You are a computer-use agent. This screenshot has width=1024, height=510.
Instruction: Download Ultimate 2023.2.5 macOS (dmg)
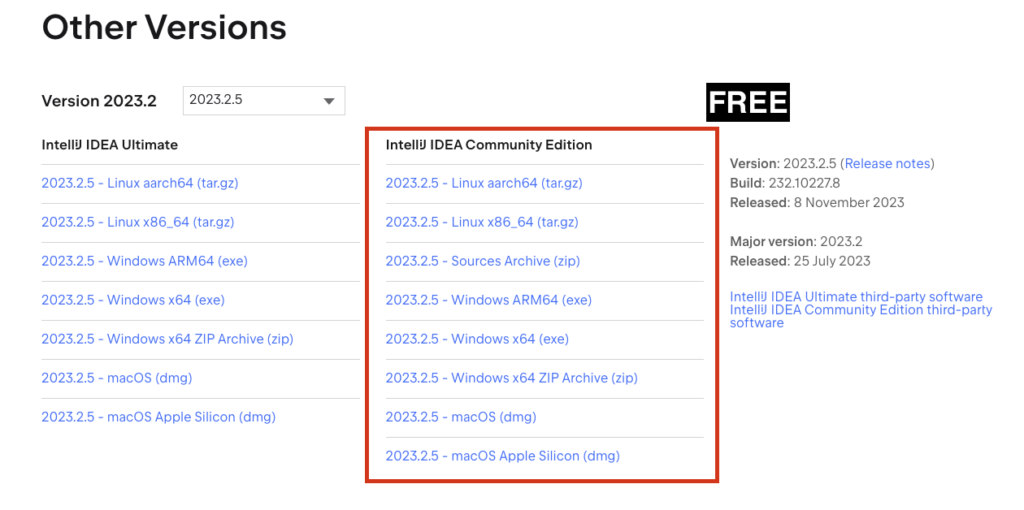pyautogui.click(x=117, y=378)
